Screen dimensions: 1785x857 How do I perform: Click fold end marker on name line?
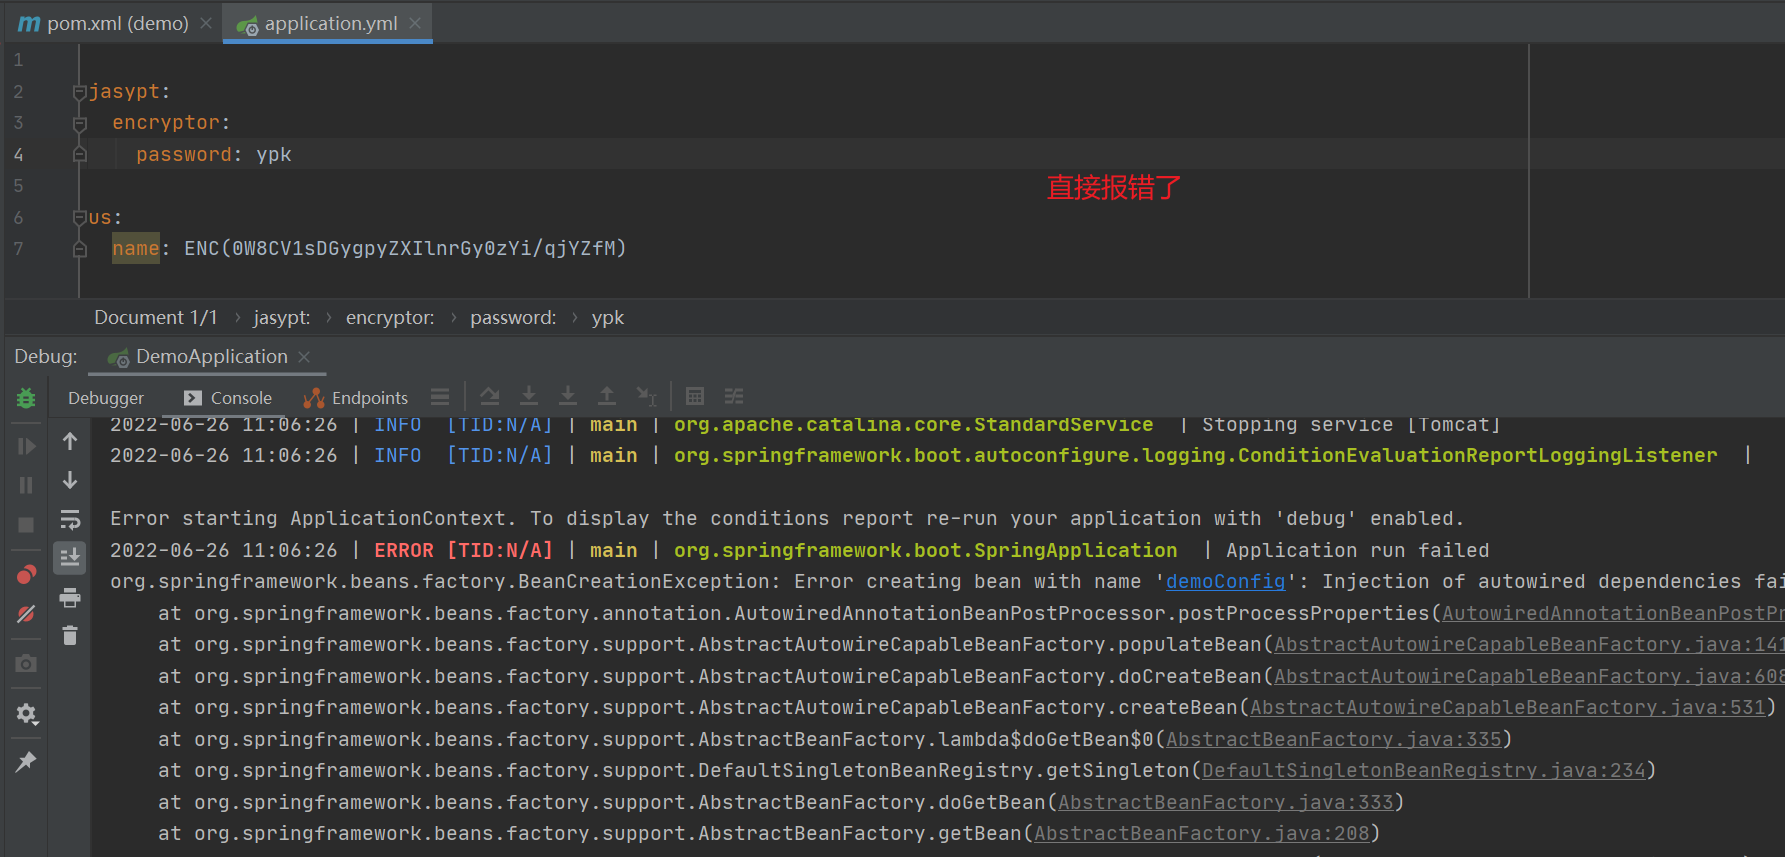[79, 249]
